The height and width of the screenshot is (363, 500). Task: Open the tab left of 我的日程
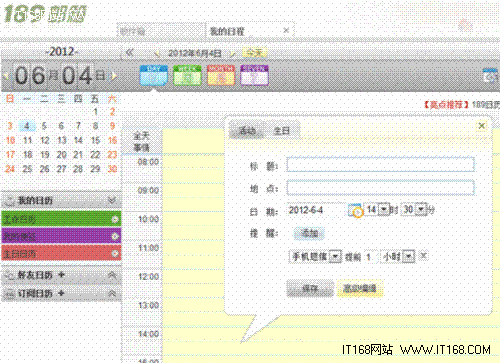pyautogui.click(x=161, y=31)
